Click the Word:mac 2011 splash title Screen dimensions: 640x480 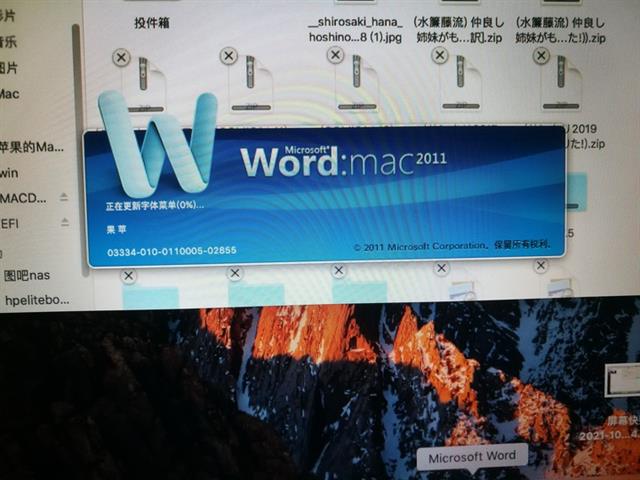click(x=344, y=162)
